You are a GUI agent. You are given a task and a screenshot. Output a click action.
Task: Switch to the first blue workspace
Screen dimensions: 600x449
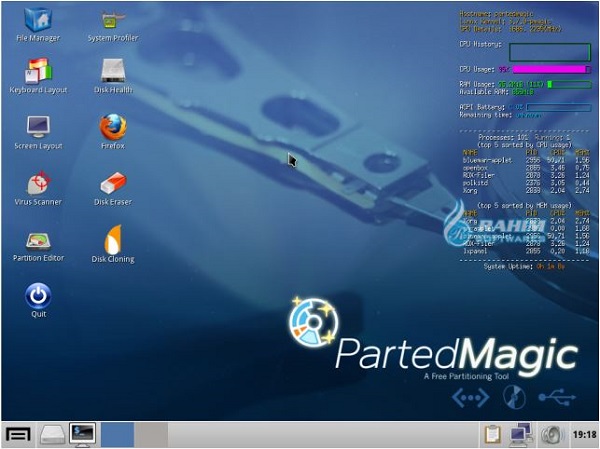tap(117, 434)
